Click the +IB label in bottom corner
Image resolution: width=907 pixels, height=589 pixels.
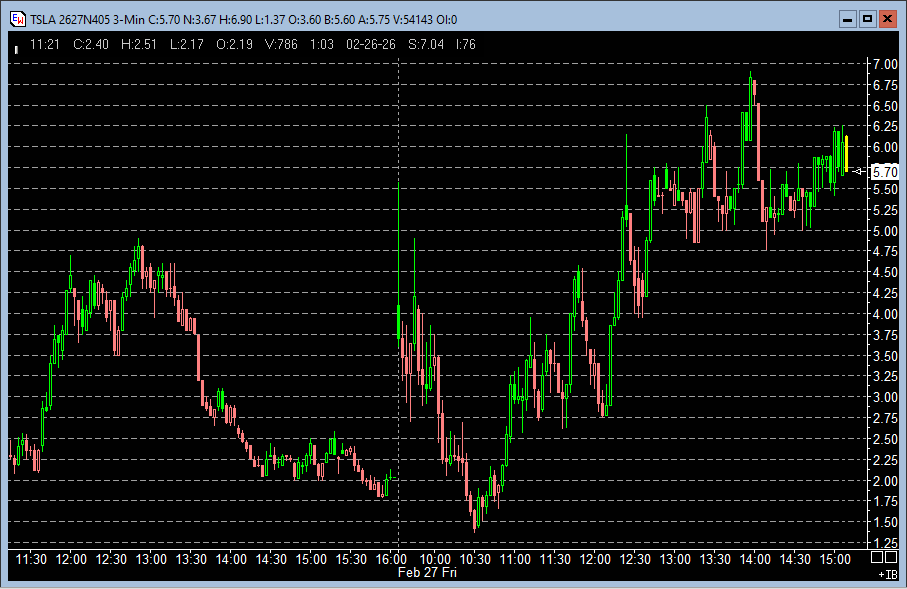click(887, 575)
